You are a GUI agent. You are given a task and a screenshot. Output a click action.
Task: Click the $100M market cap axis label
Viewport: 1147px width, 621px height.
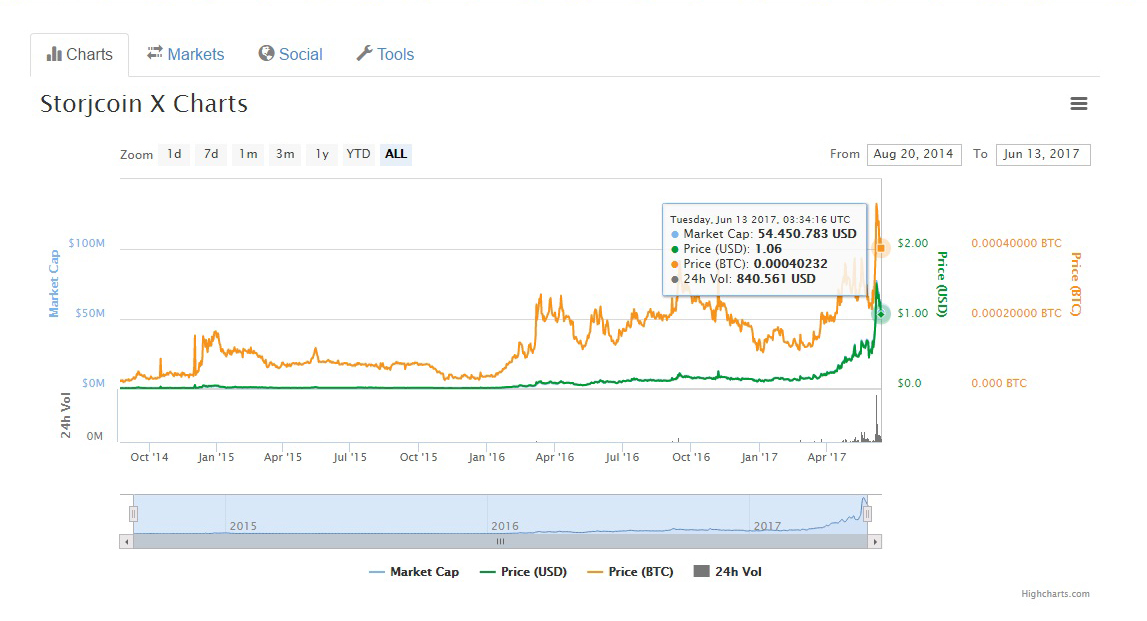pyautogui.click(x=86, y=243)
